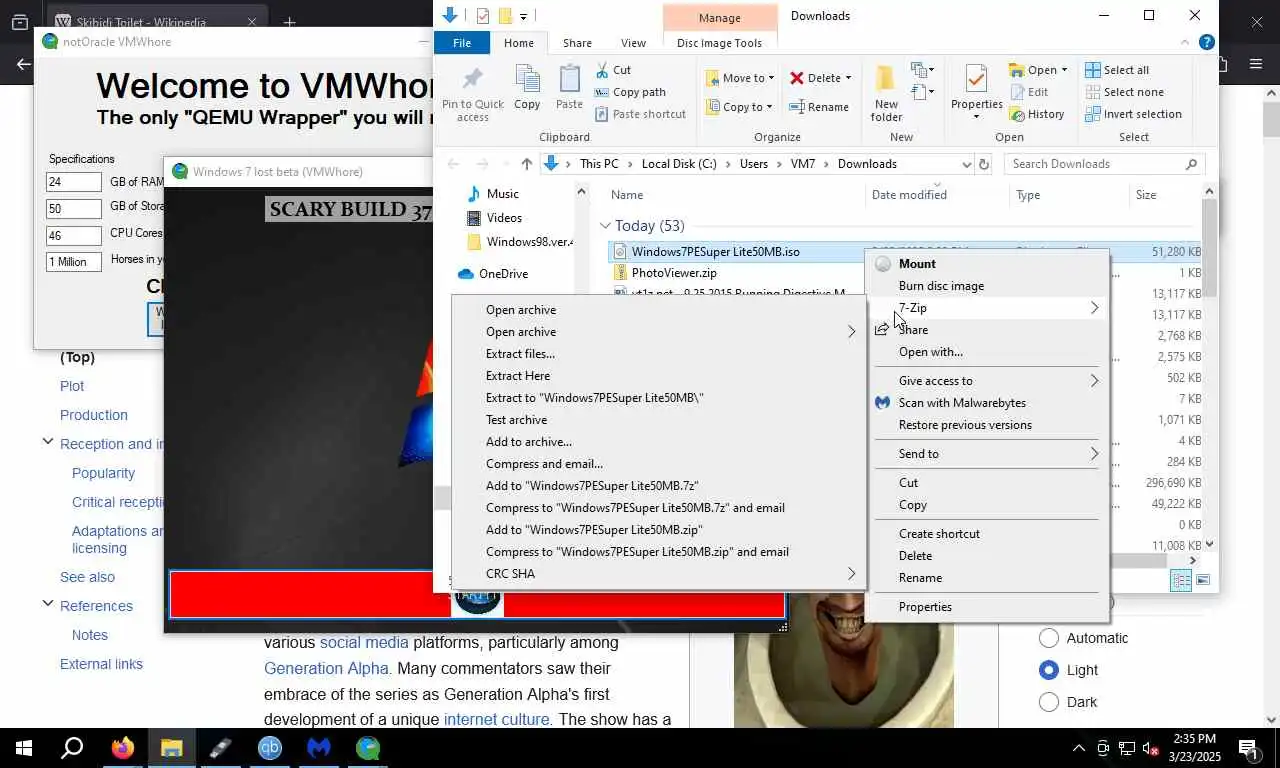This screenshot has height=768, width=1280.
Task: Click History in the Open group
Action: (1036, 114)
